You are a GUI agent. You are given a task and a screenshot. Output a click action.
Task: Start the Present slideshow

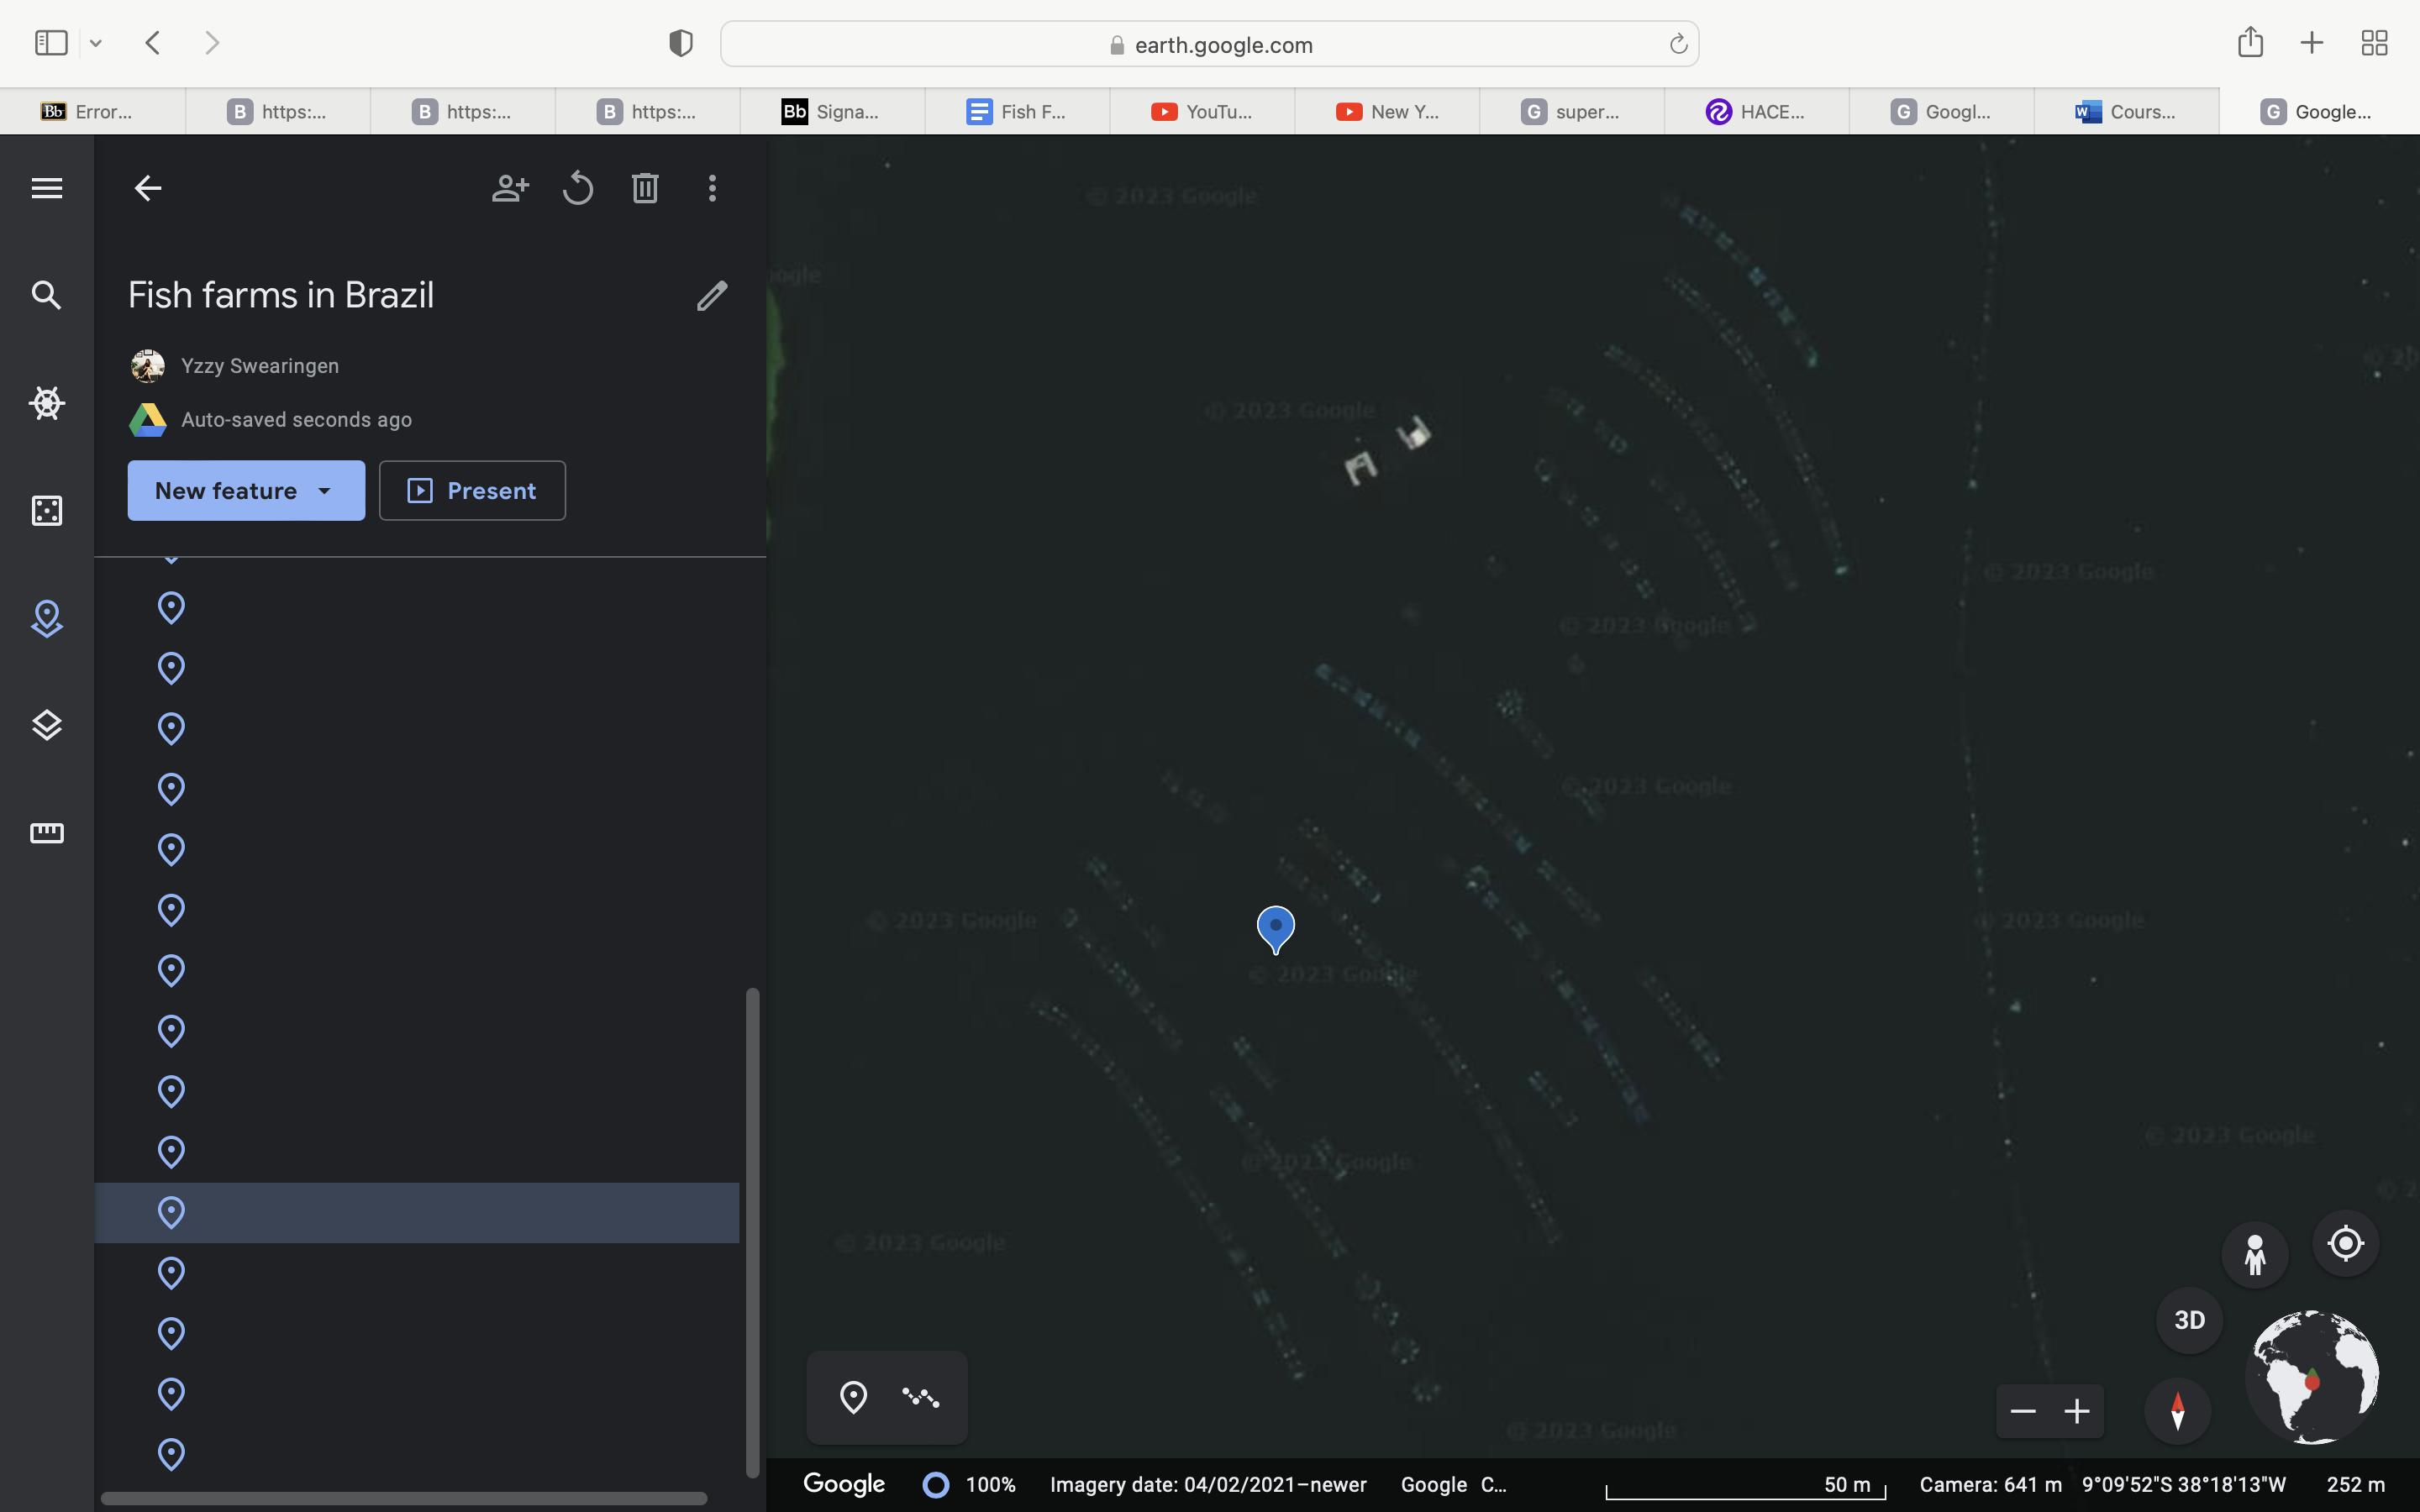(x=472, y=490)
